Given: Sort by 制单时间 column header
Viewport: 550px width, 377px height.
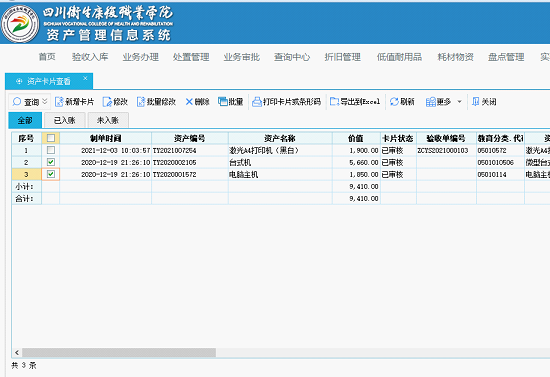Looking at the screenshot, I should point(106,138).
